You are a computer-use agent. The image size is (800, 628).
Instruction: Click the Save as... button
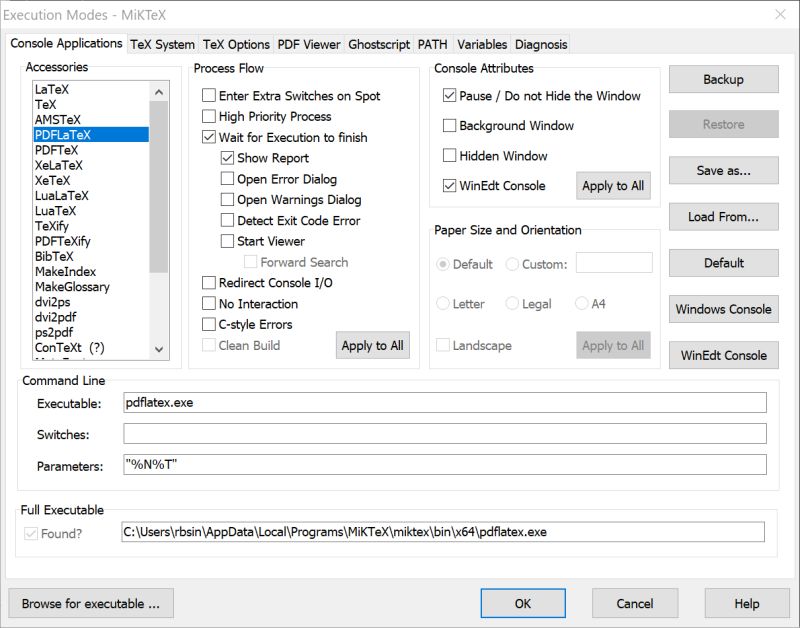(723, 170)
